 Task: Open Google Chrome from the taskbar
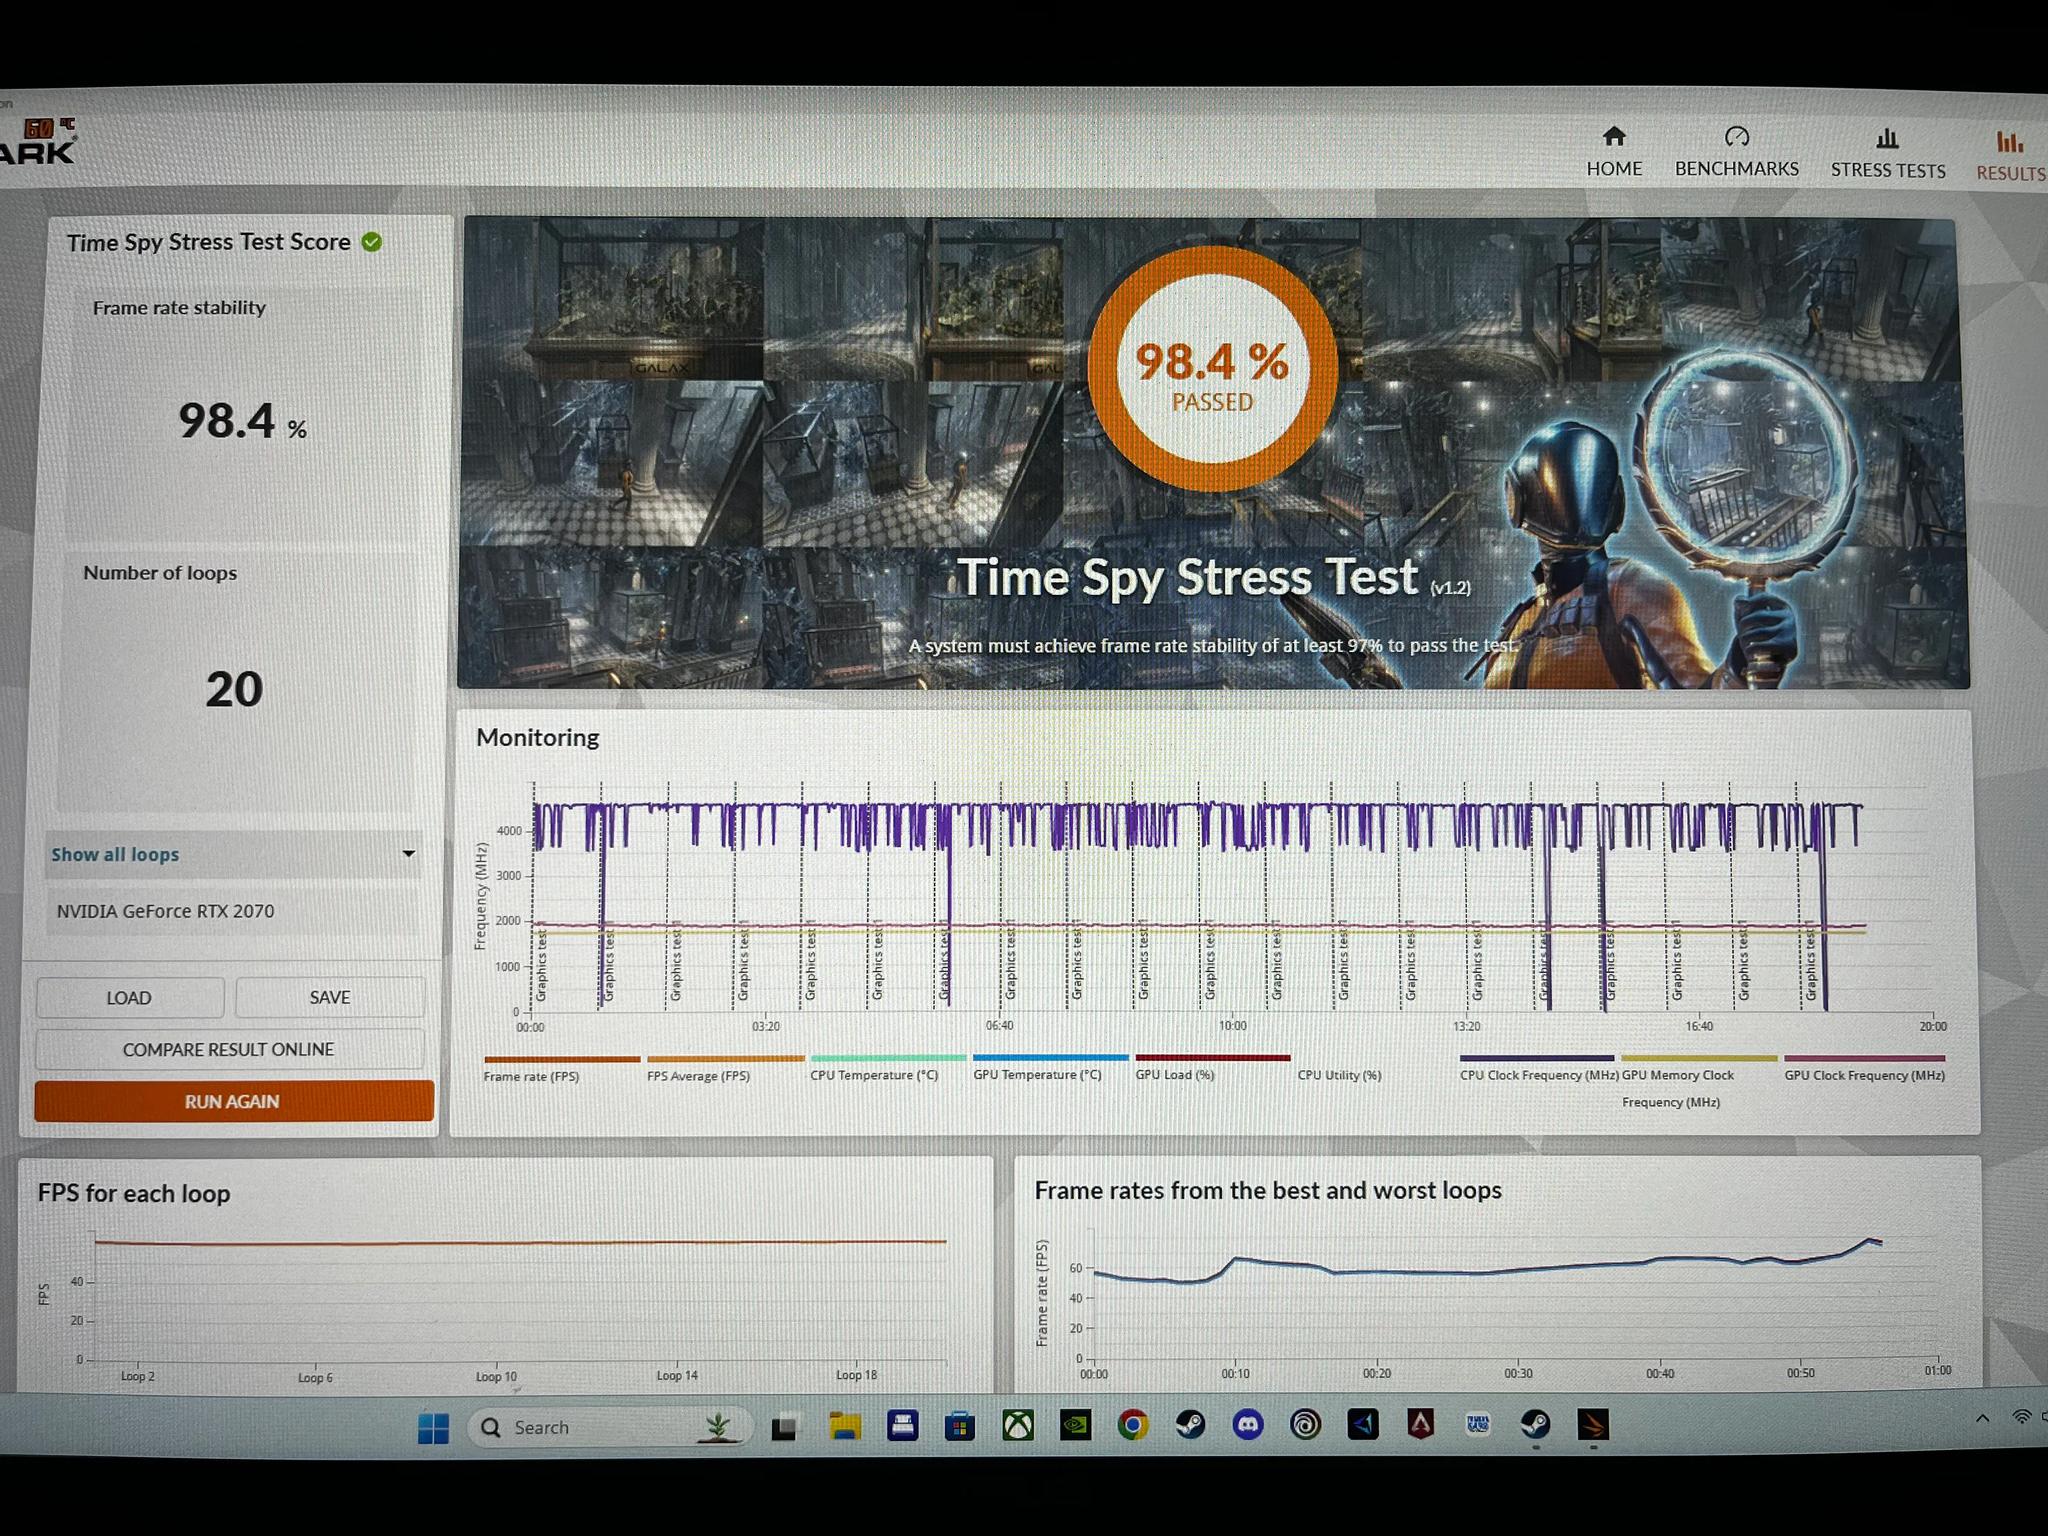pos(1133,1425)
